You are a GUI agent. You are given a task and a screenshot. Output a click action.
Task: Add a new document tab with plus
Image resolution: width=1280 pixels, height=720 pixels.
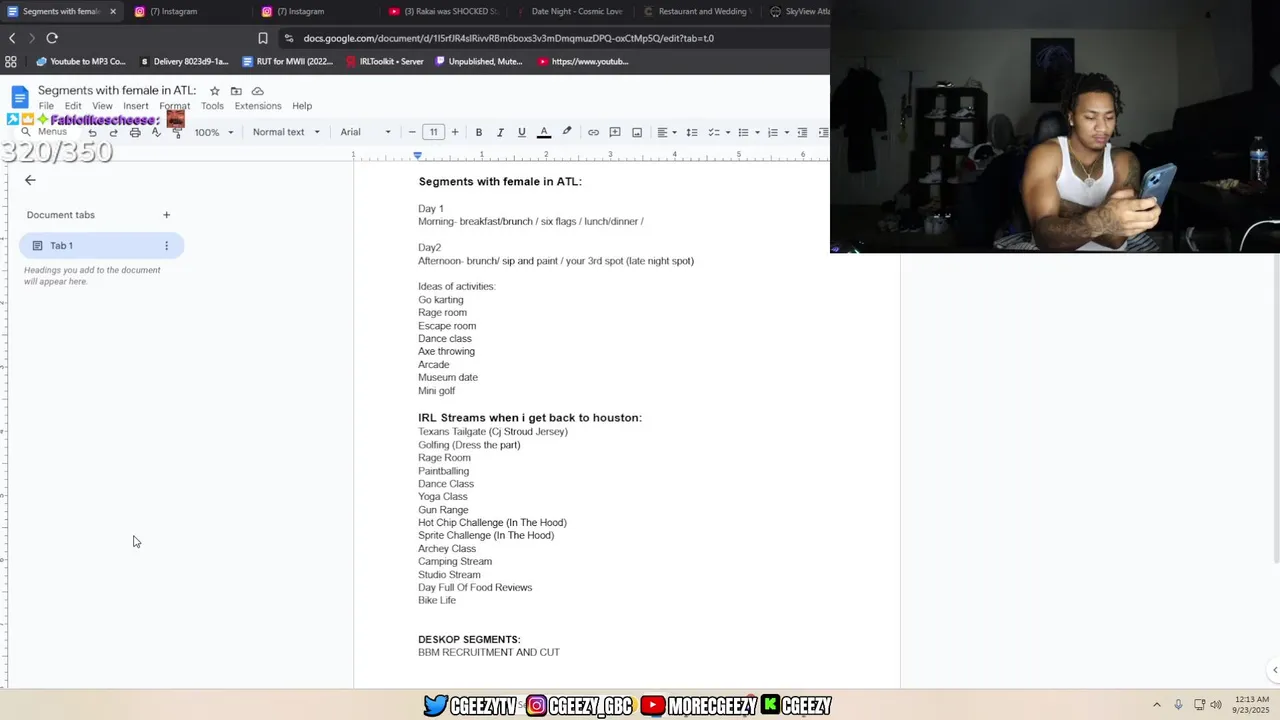166,215
